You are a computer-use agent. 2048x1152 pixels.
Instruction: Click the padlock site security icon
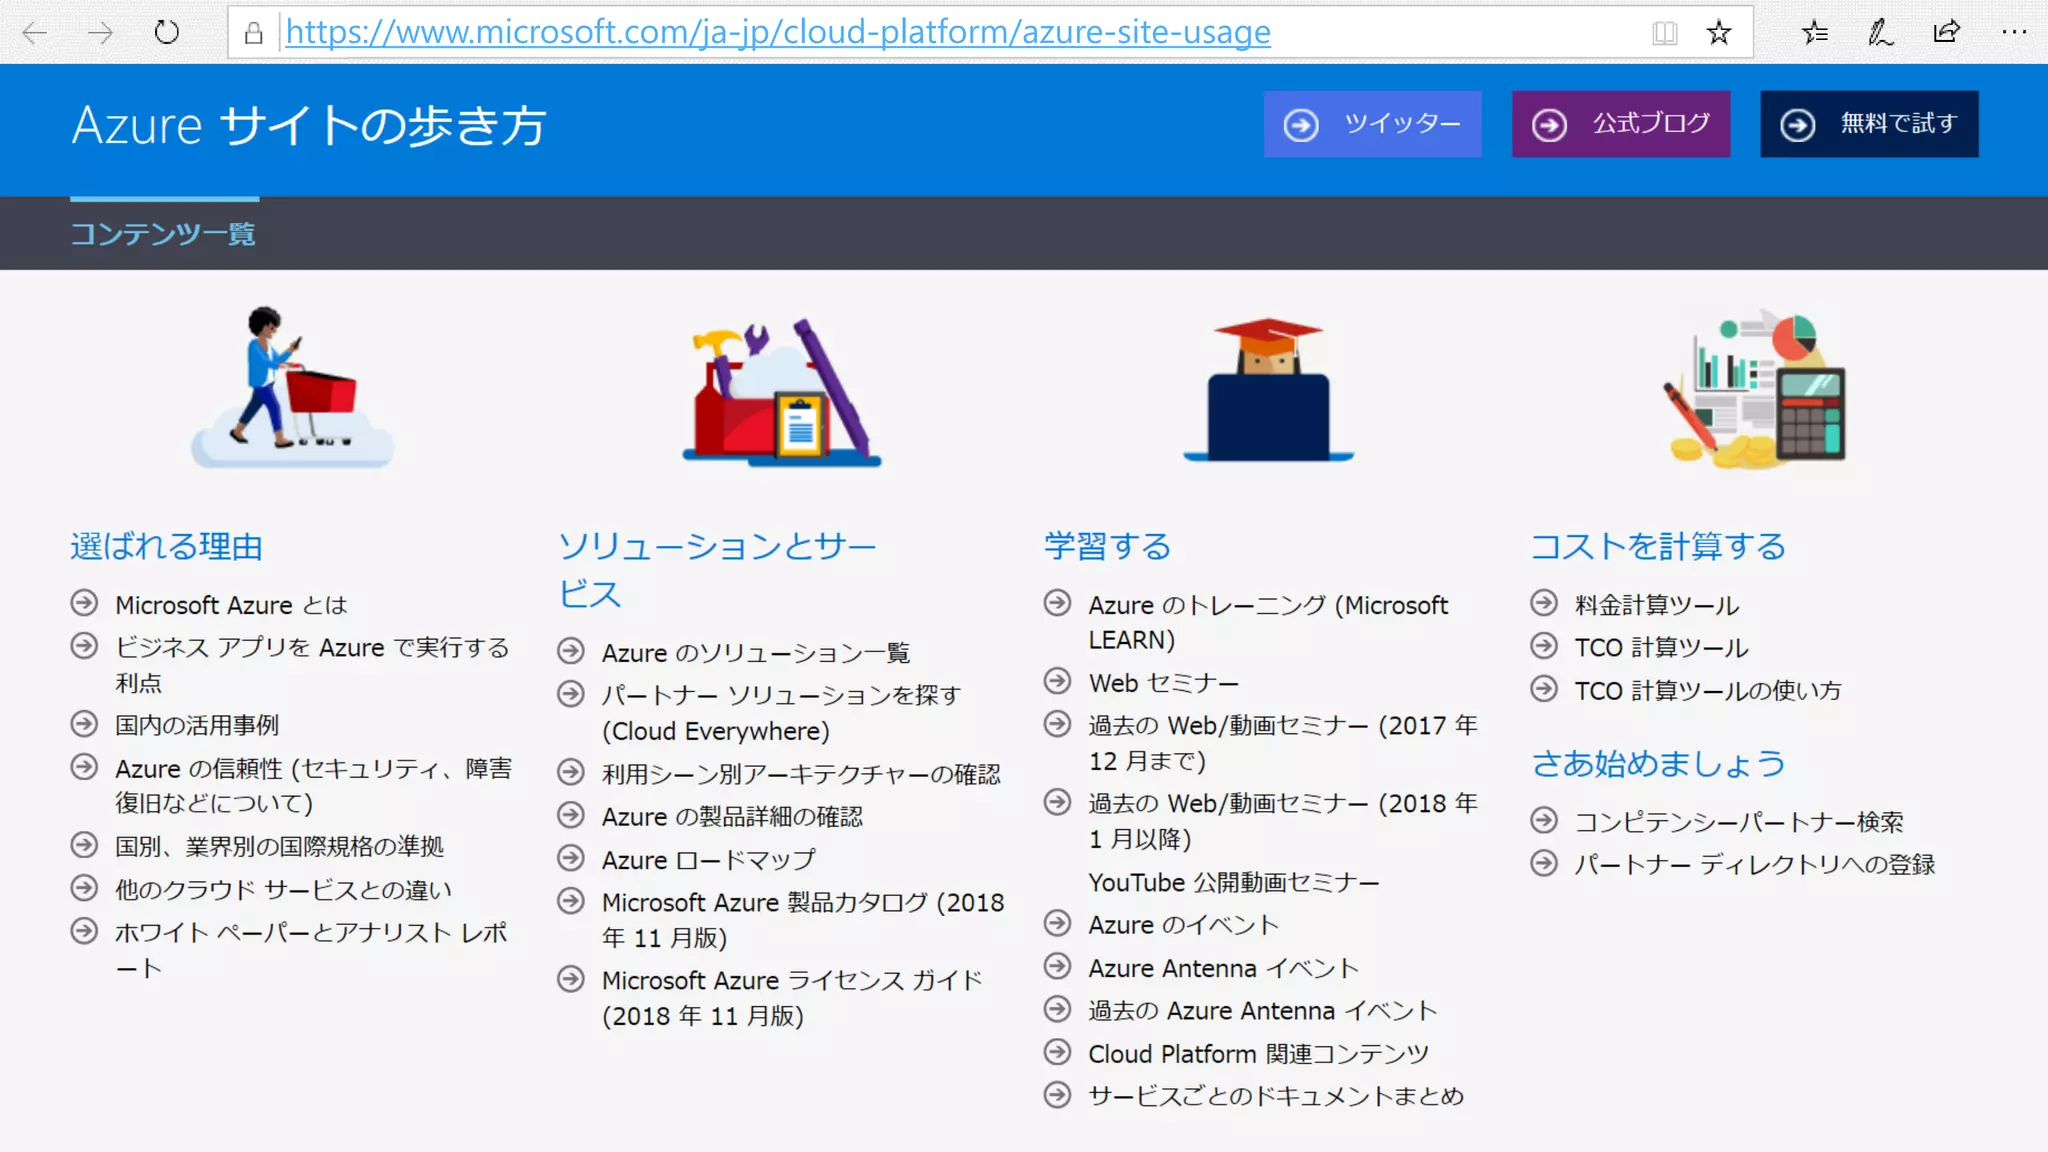point(254,33)
